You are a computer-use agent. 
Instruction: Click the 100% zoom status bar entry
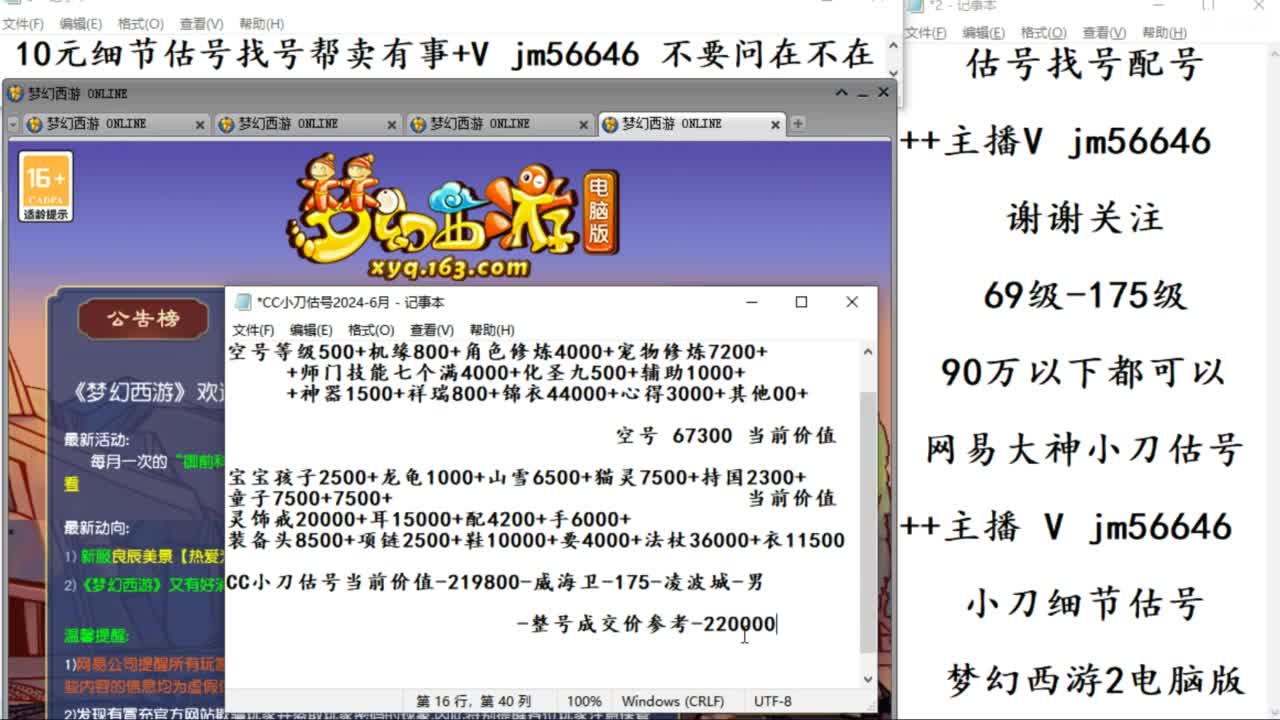point(584,702)
